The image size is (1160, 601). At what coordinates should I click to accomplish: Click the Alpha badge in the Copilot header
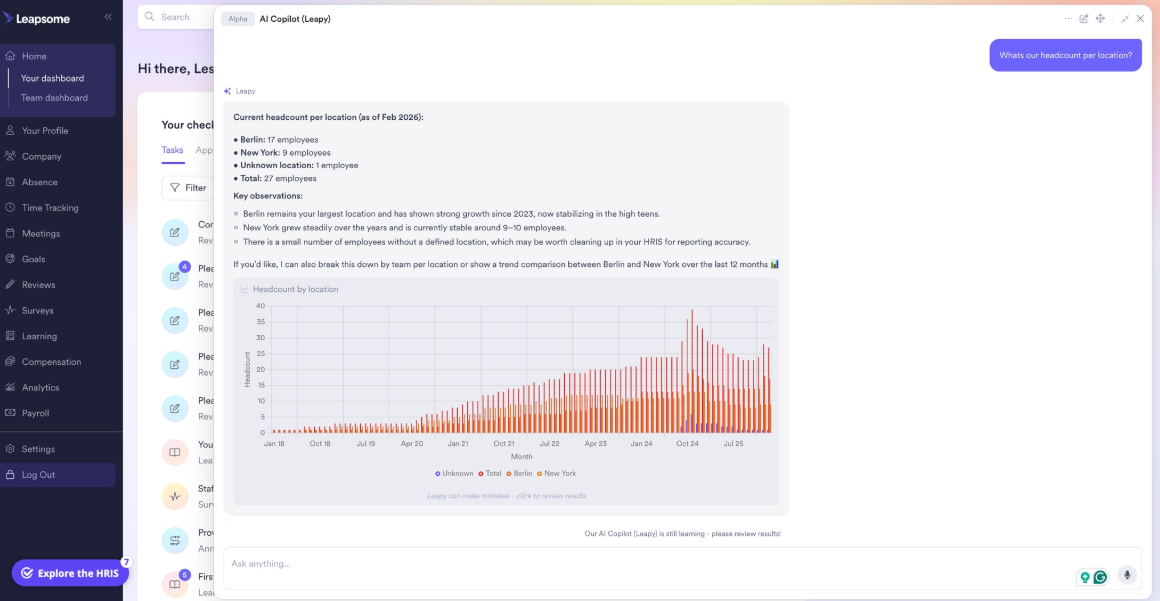point(238,19)
